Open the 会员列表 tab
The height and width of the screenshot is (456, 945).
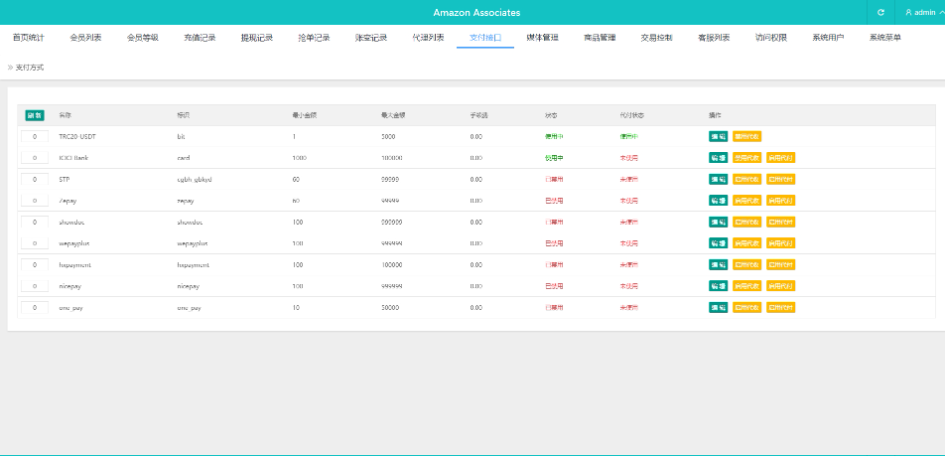click(86, 37)
